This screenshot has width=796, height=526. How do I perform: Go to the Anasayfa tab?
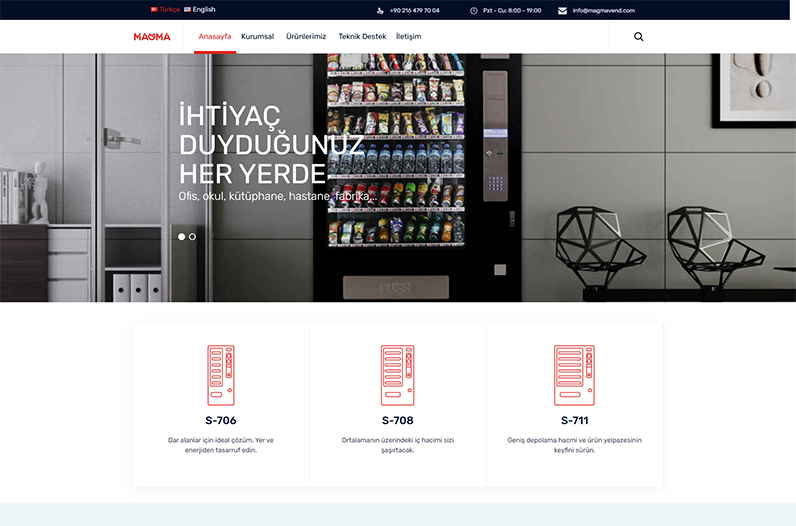click(x=215, y=37)
